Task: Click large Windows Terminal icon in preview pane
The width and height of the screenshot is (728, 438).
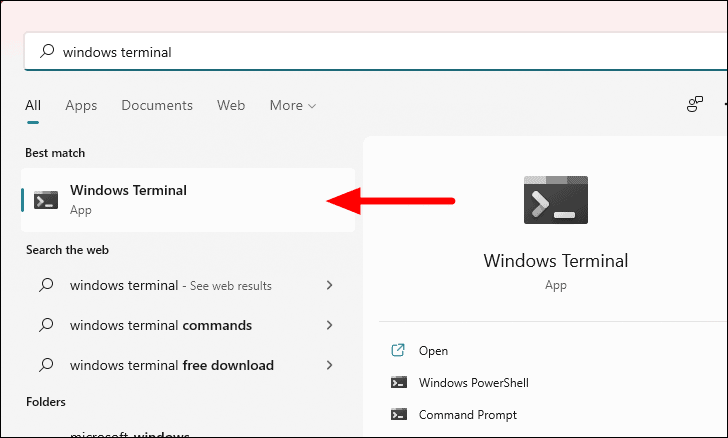Action: coord(556,200)
